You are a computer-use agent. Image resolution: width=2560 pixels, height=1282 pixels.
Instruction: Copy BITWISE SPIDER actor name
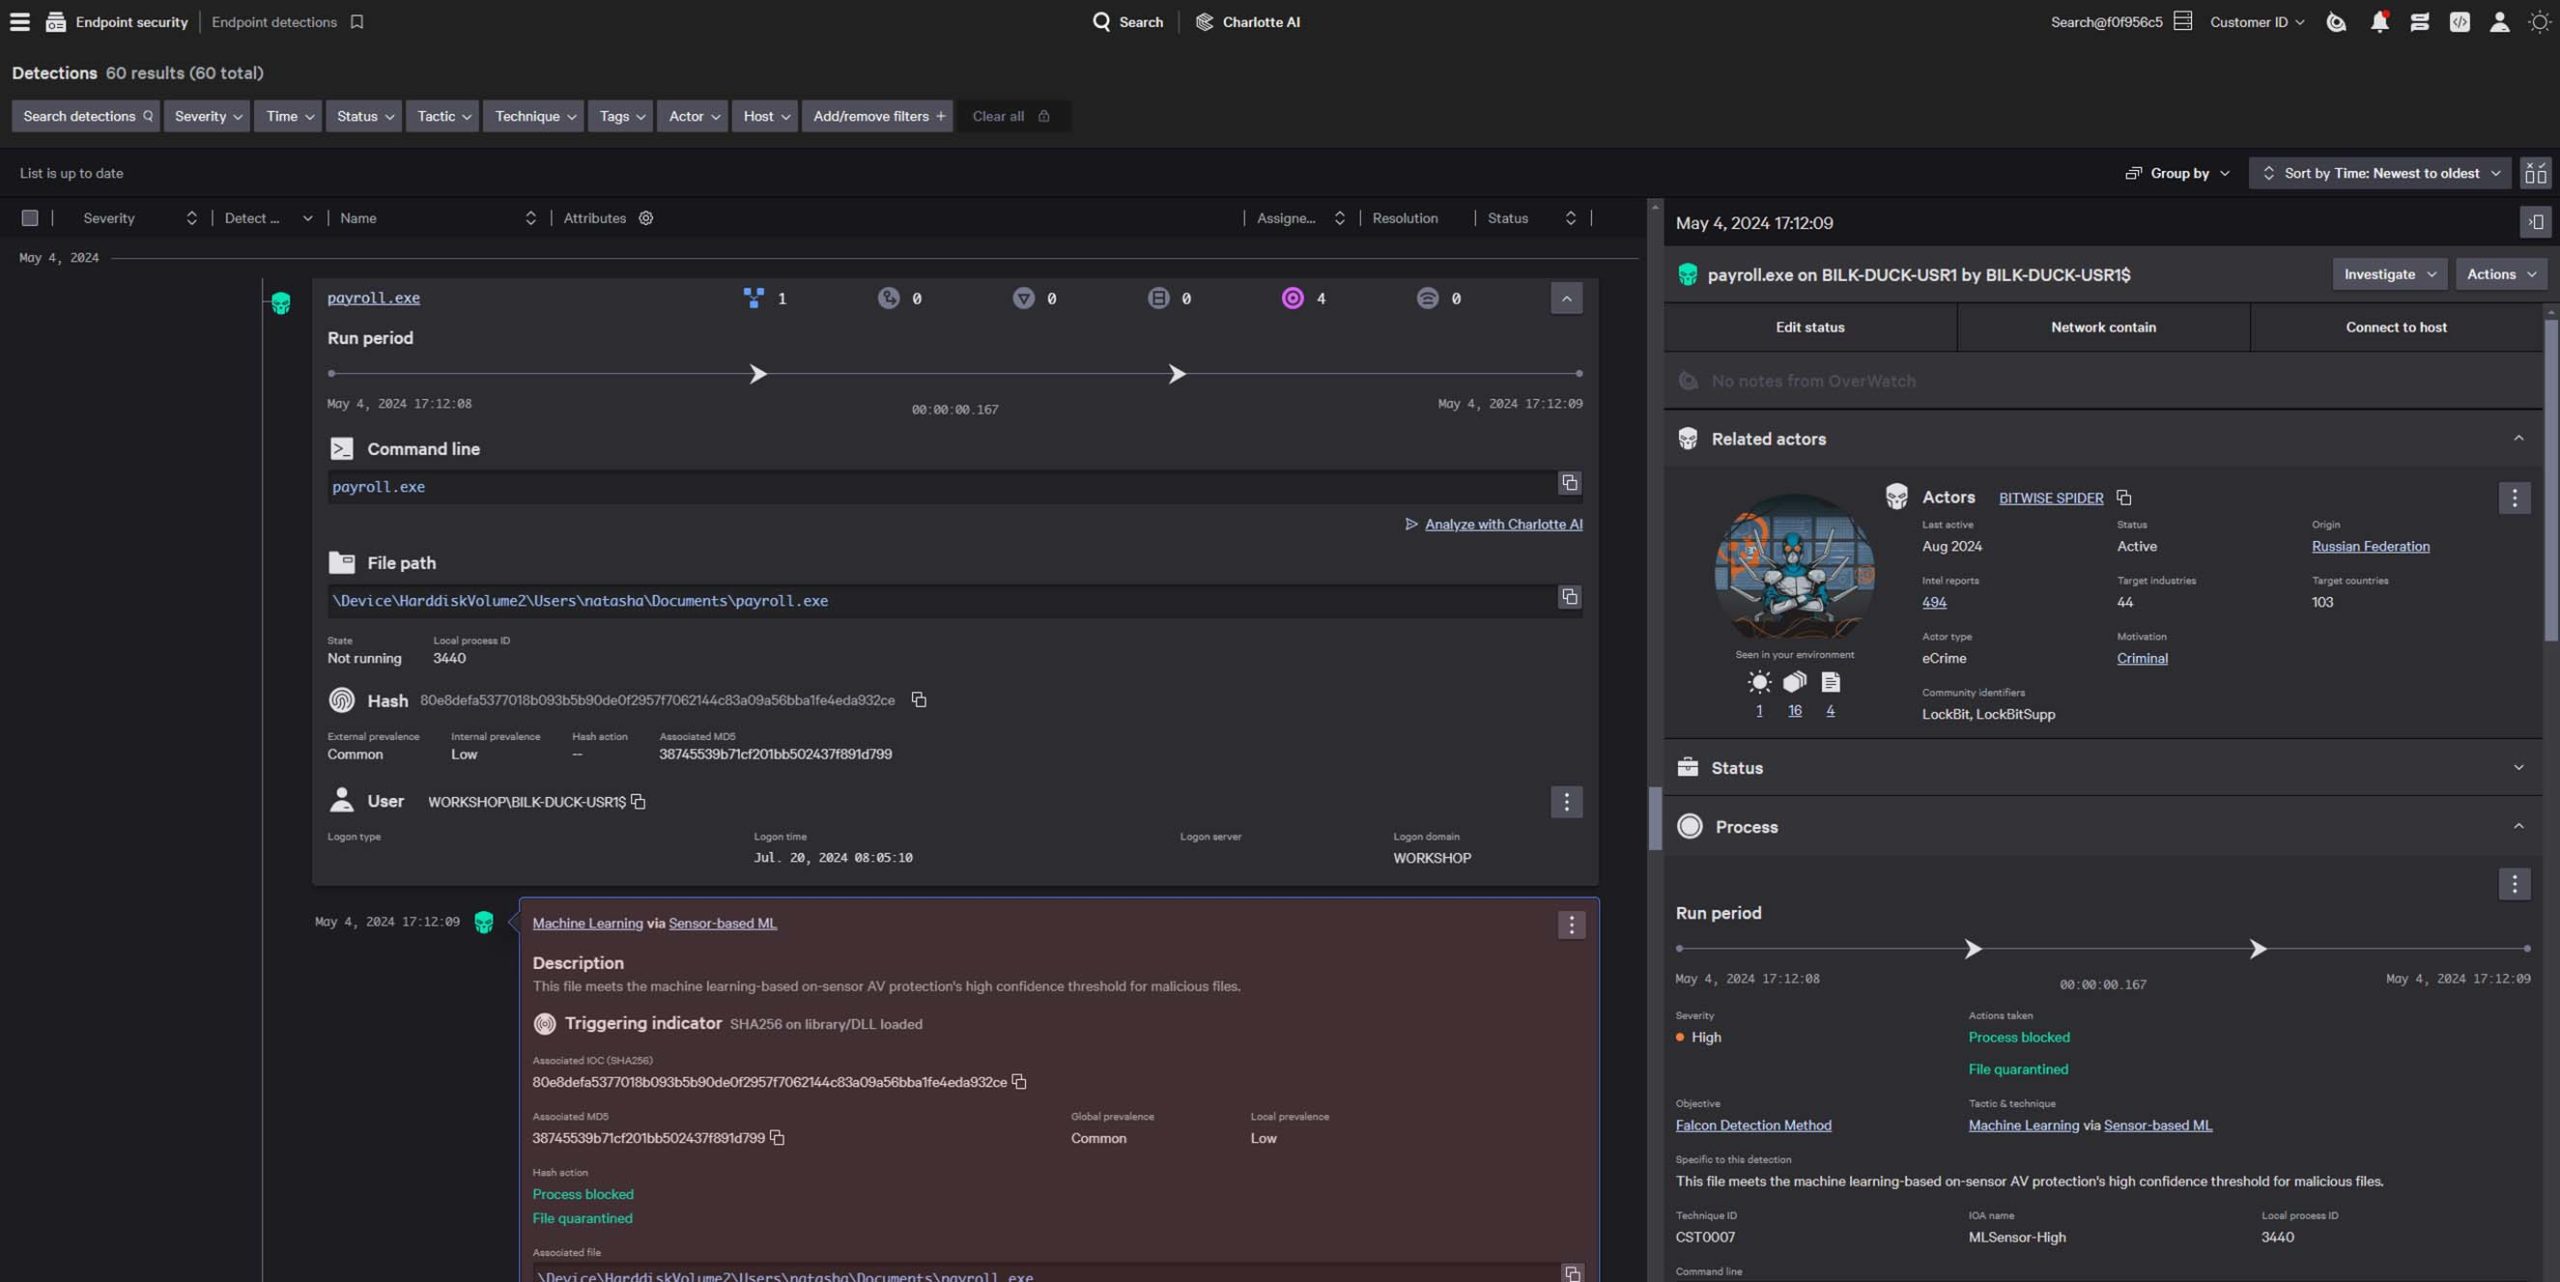pyautogui.click(x=2123, y=498)
